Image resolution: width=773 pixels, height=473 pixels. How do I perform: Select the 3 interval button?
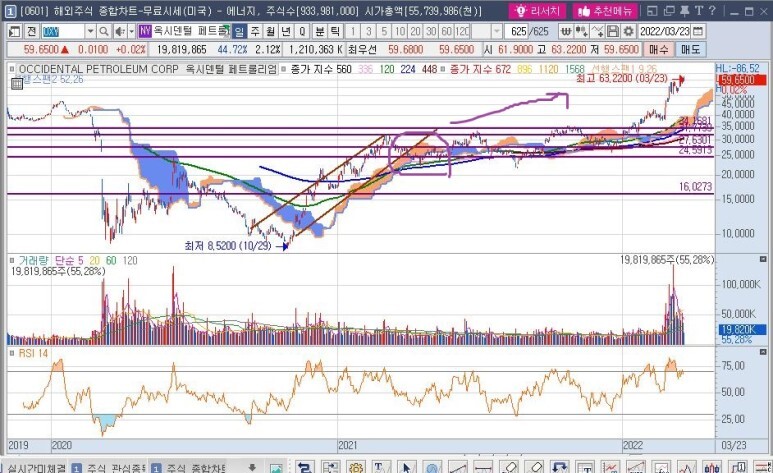click(x=368, y=32)
